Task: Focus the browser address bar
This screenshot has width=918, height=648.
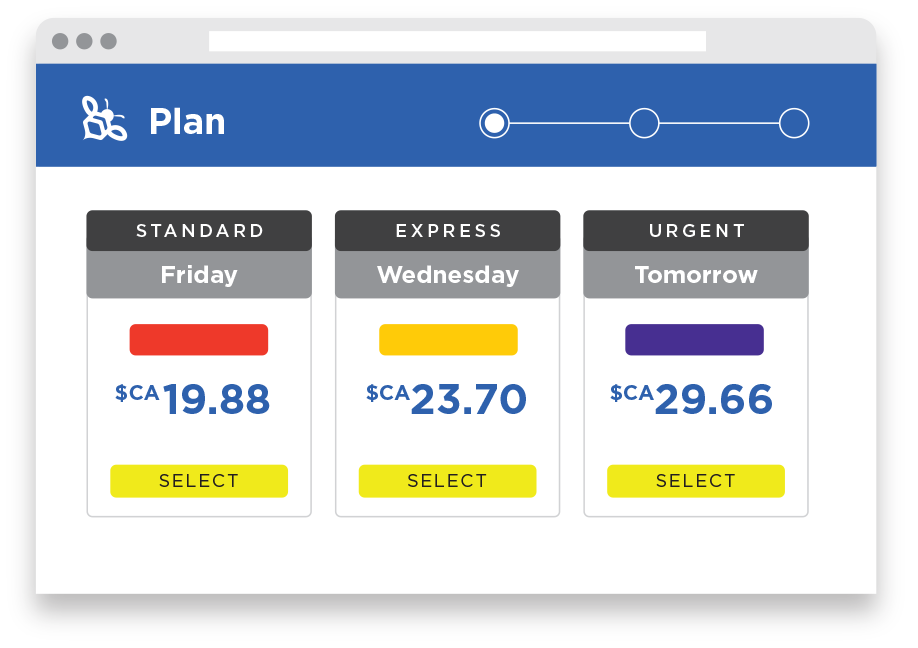Action: click(457, 41)
